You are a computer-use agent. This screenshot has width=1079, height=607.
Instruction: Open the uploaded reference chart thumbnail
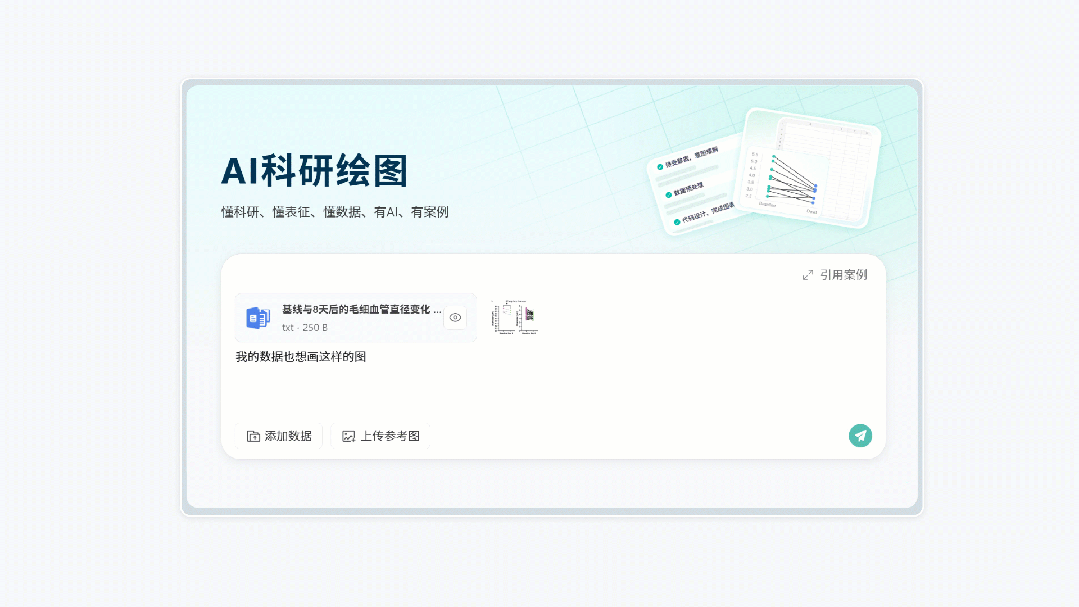pos(514,317)
